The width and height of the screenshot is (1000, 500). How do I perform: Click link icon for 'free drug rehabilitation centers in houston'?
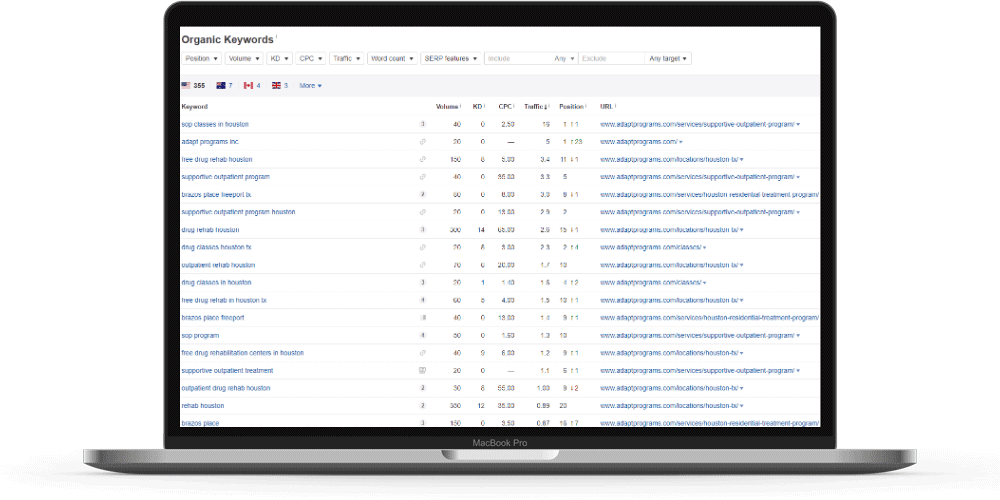(422, 353)
